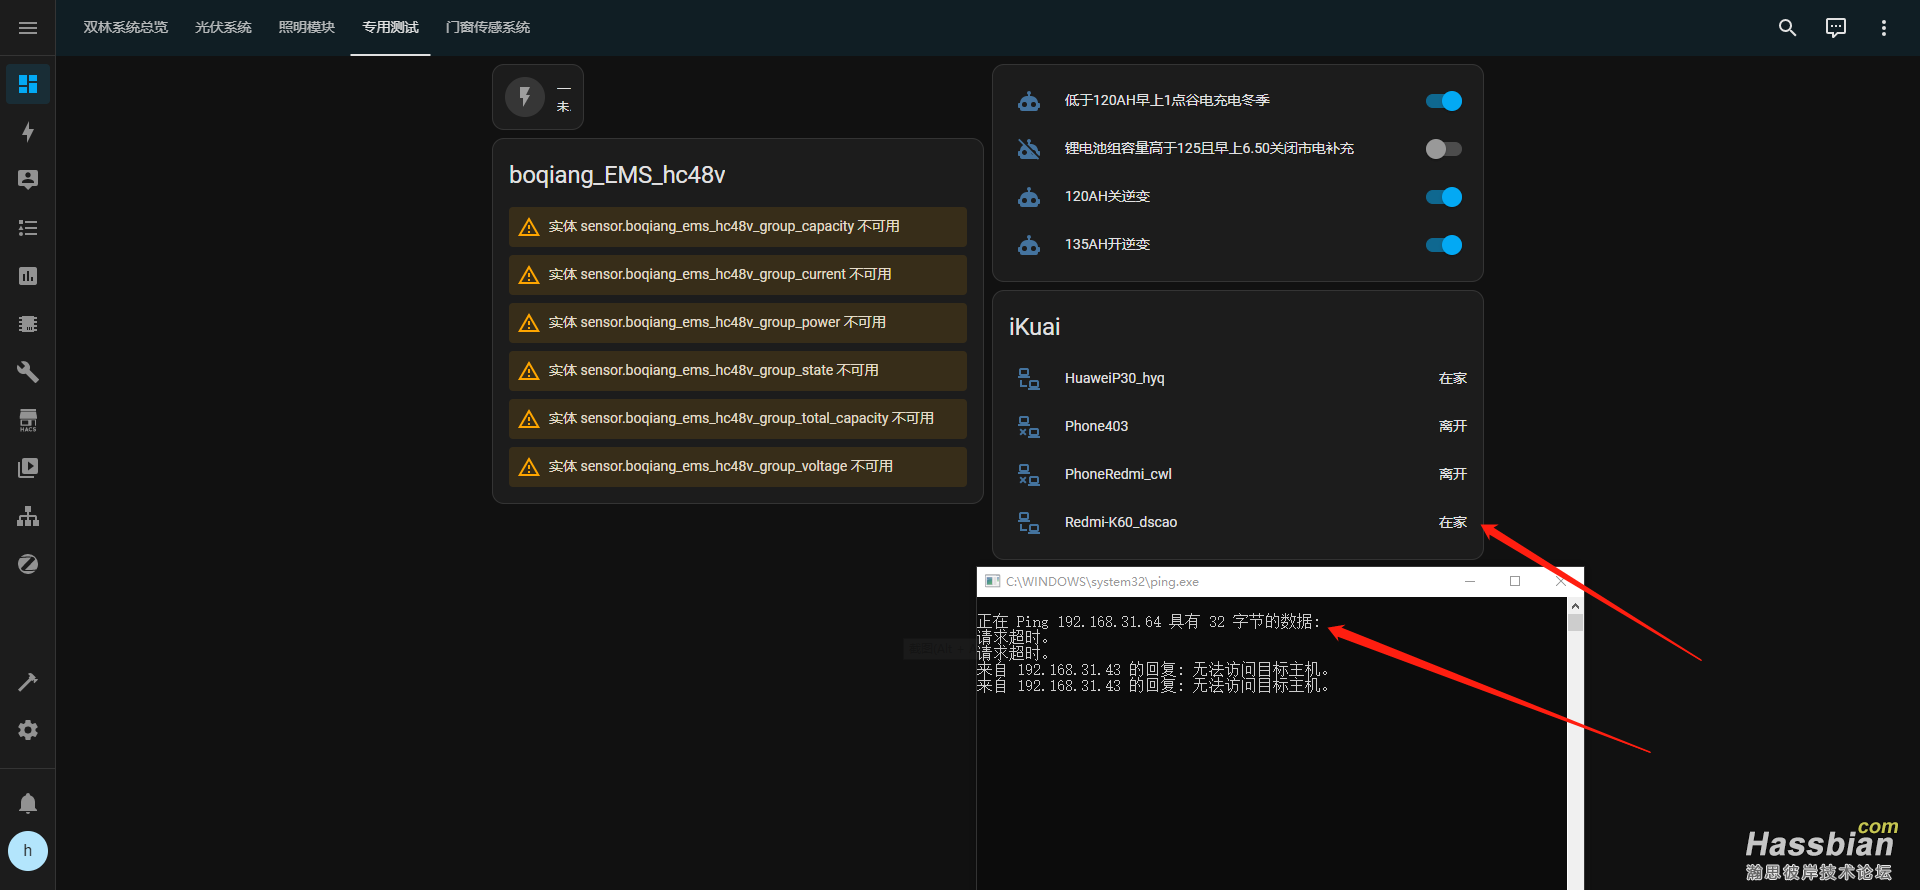Open the Energy lightning sidebar icon
This screenshot has width=1920, height=890.
28,132
